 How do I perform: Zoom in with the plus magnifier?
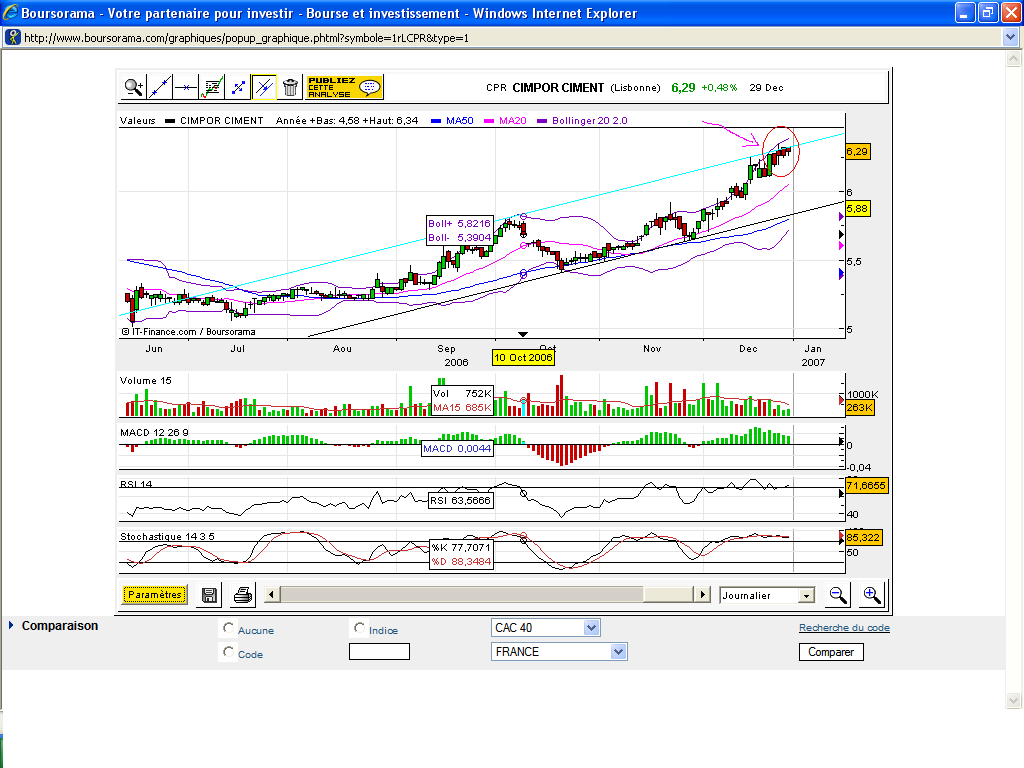pos(871,595)
